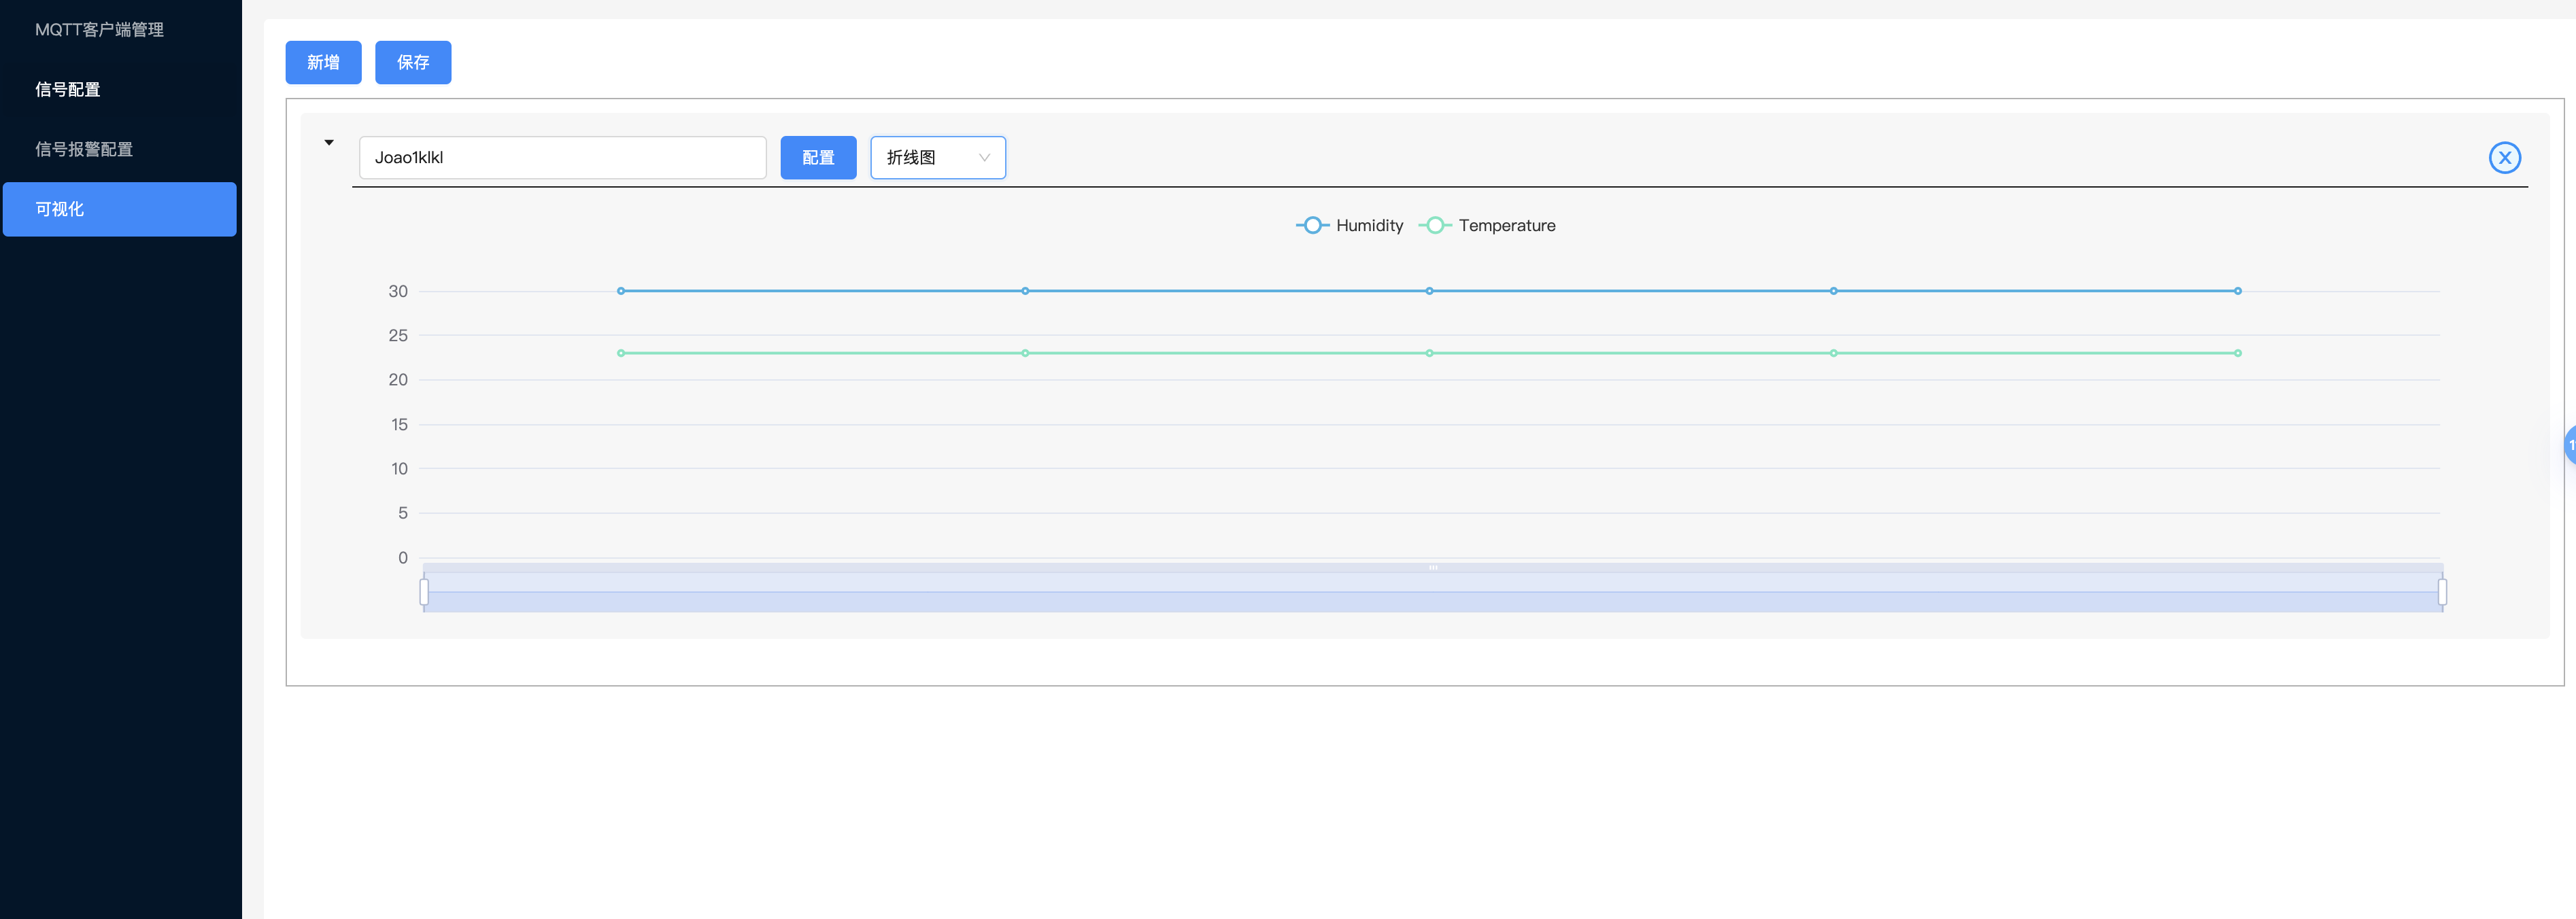
Task: Click the chart title input Joao1klkl
Action: point(562,157)
